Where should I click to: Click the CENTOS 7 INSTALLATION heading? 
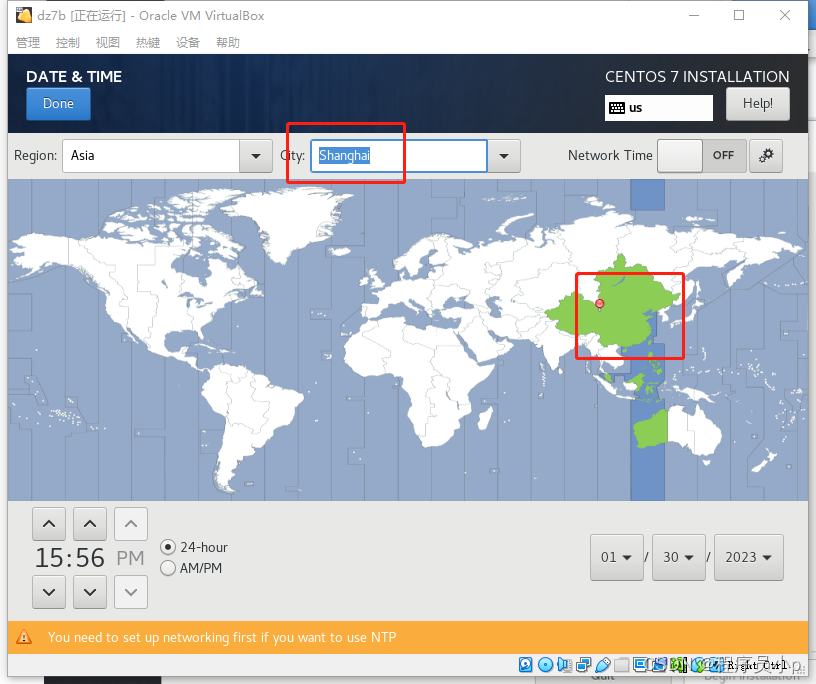click(697, 77)
